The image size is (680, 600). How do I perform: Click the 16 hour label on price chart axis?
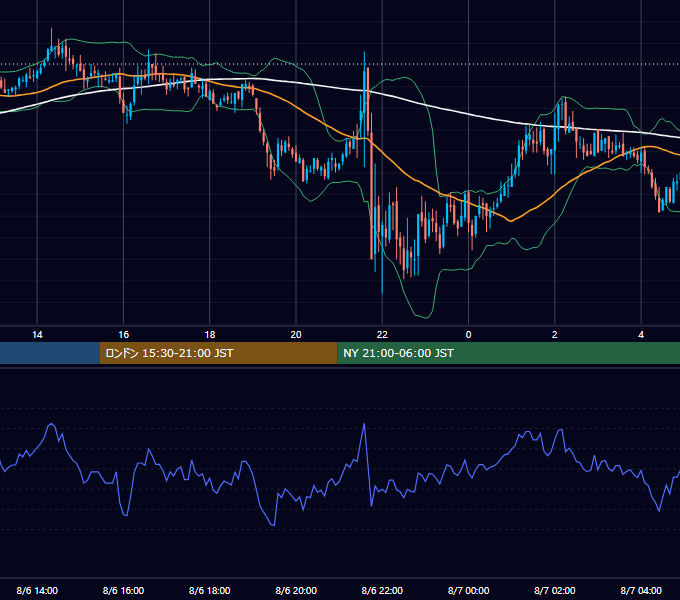tap(124, 335)
